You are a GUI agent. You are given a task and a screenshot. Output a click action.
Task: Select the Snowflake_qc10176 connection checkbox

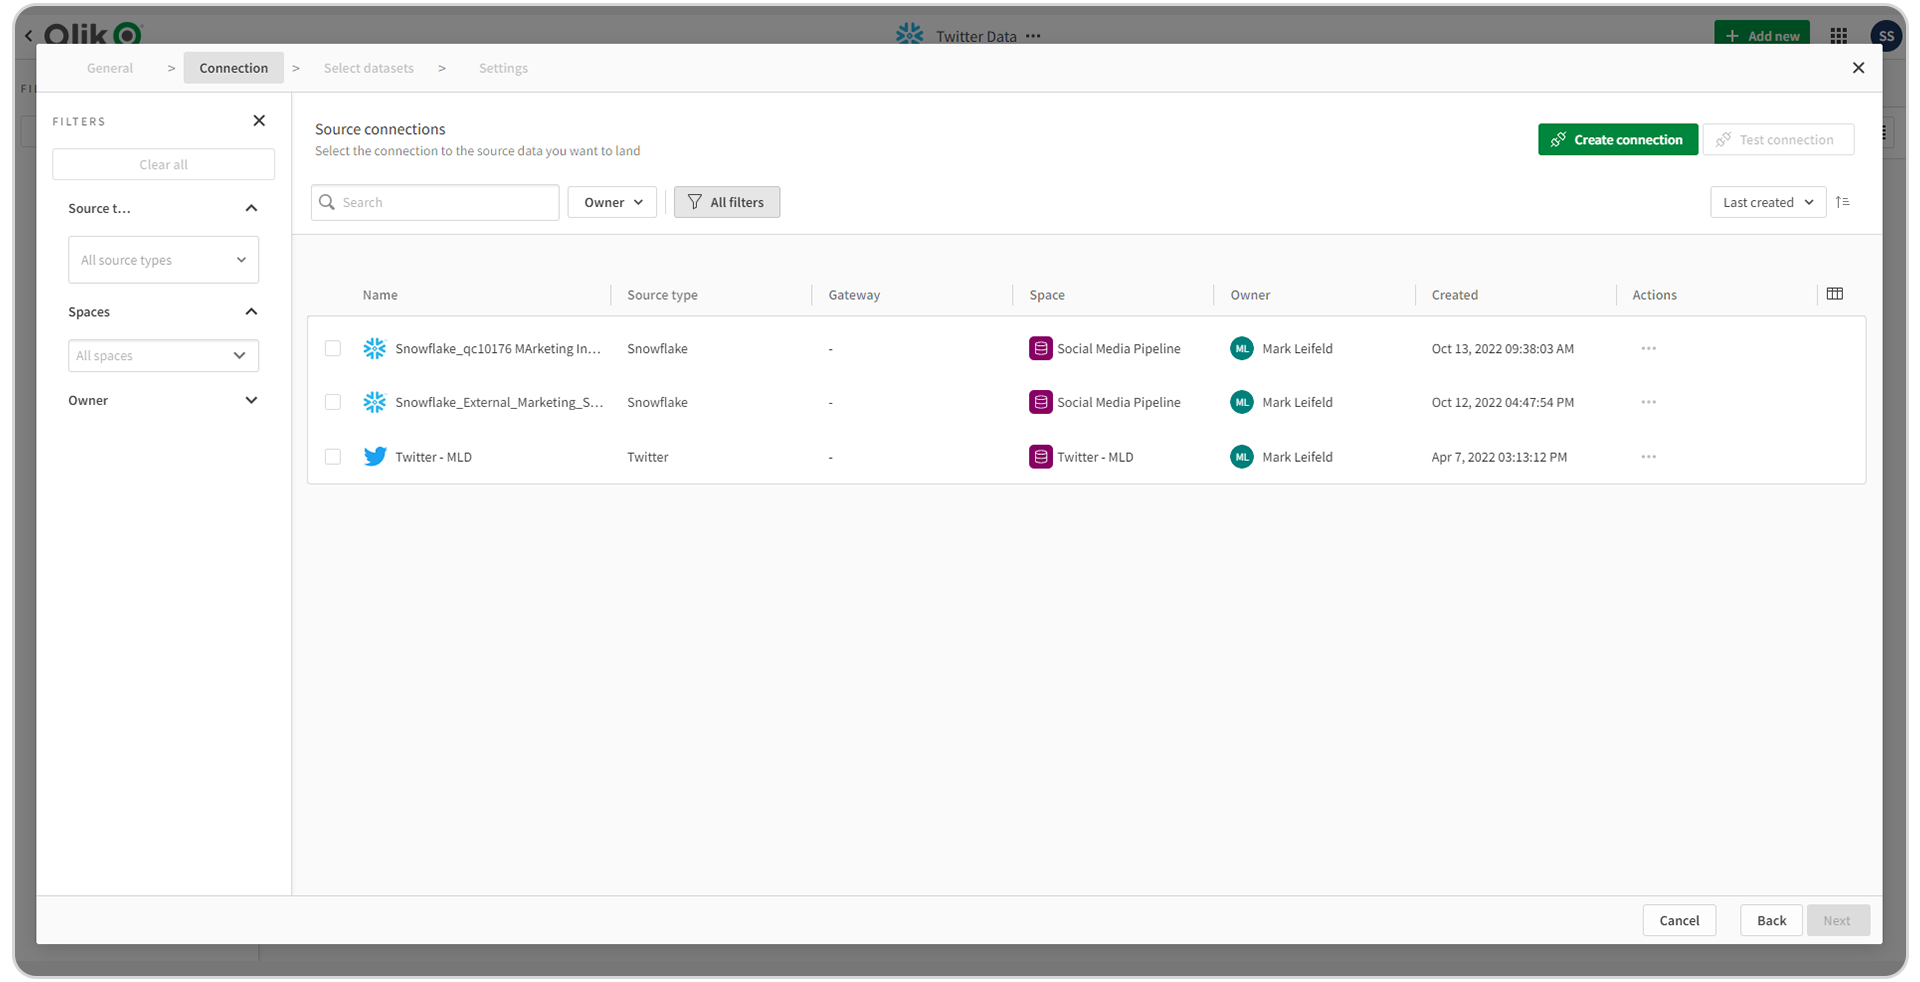point(333,348)
